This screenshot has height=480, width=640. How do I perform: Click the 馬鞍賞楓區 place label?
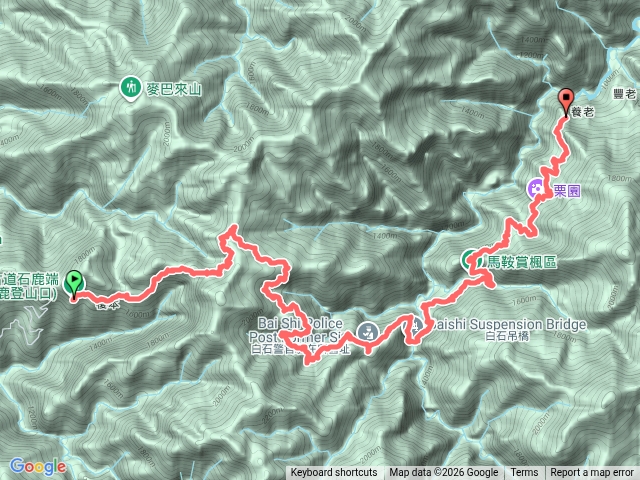click(522, 262)
